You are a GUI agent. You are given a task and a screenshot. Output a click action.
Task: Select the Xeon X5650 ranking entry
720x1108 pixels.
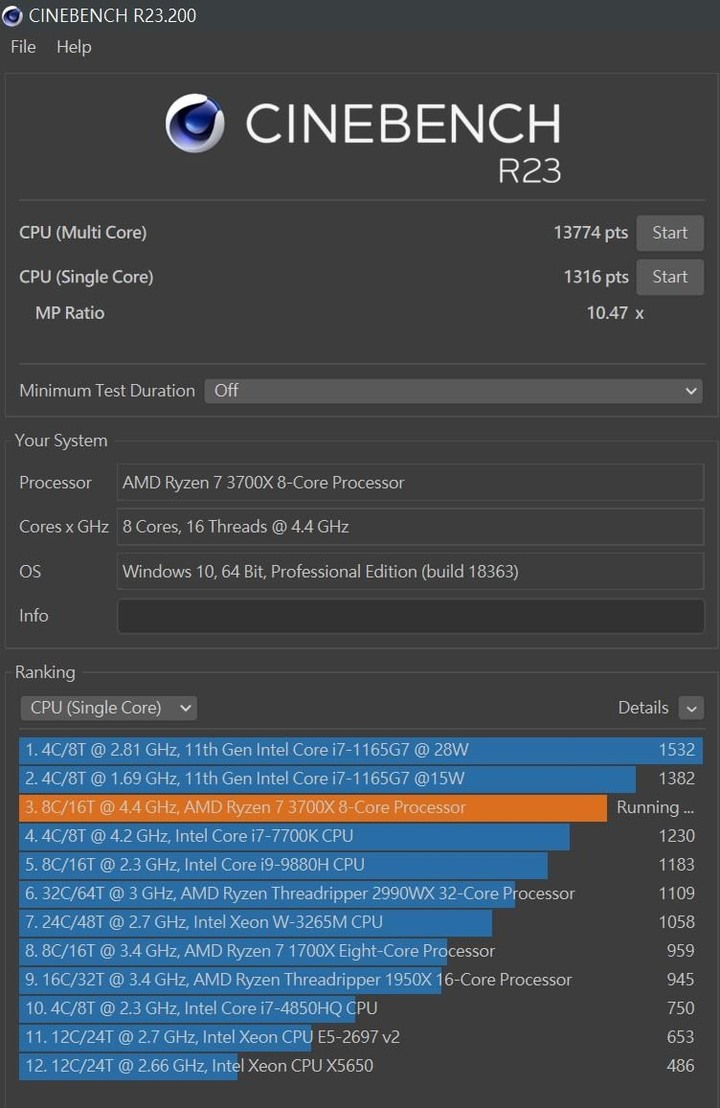pos(361,1066)
